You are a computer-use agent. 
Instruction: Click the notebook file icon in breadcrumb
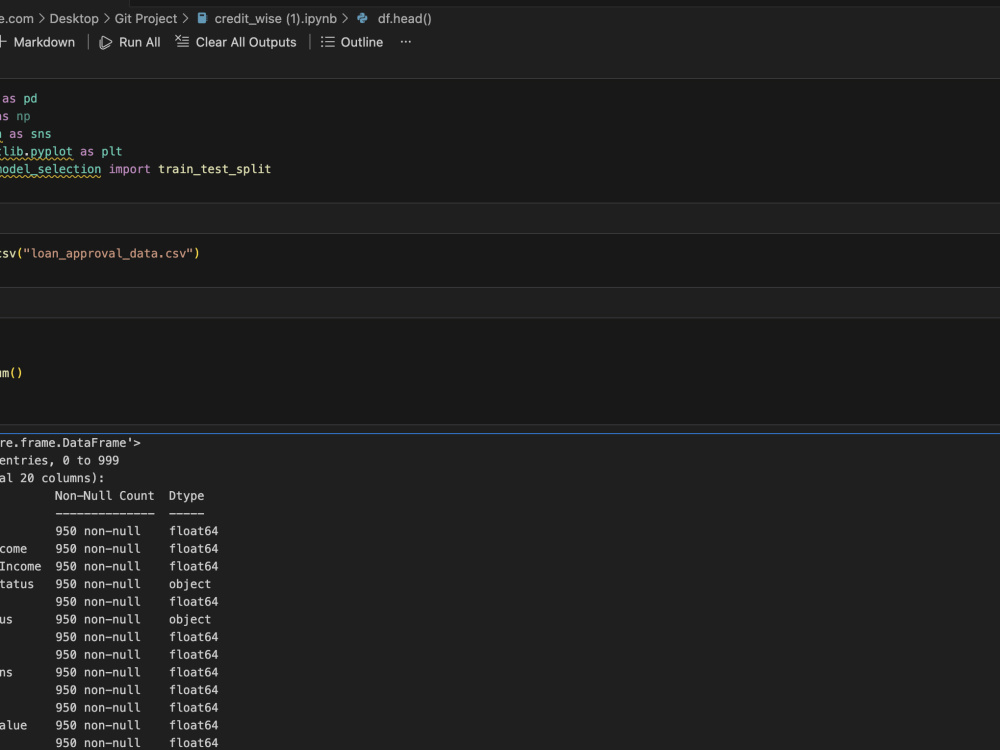point(202,18)
